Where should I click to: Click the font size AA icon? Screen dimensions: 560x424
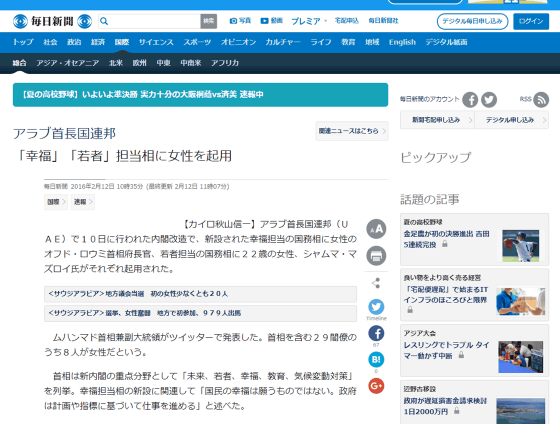click(x=376, y=229)
